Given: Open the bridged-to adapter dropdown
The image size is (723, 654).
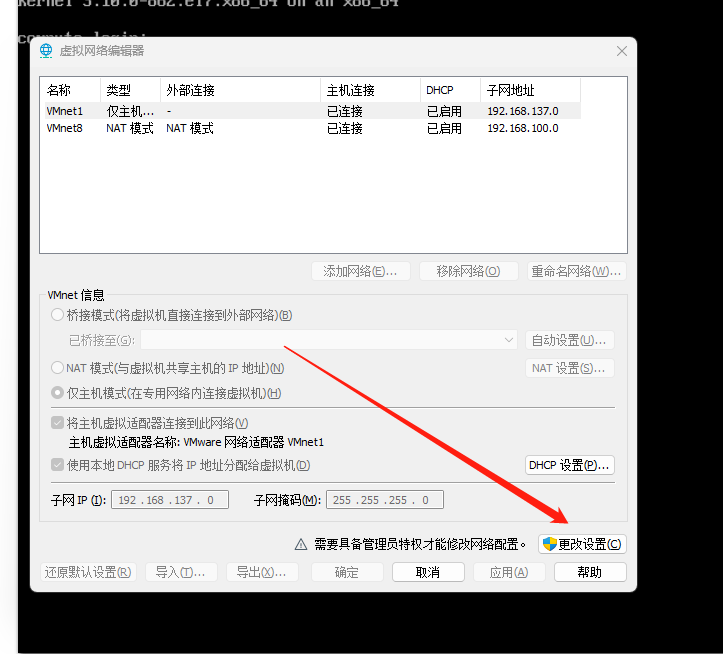Looking at the screenshot, I should (329, 340).
